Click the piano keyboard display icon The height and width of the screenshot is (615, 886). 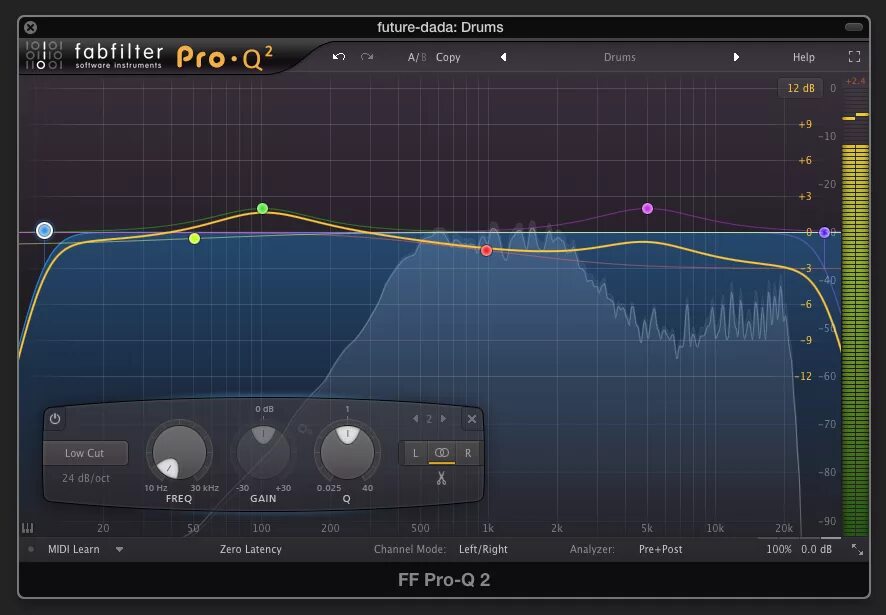coord(28,527)
